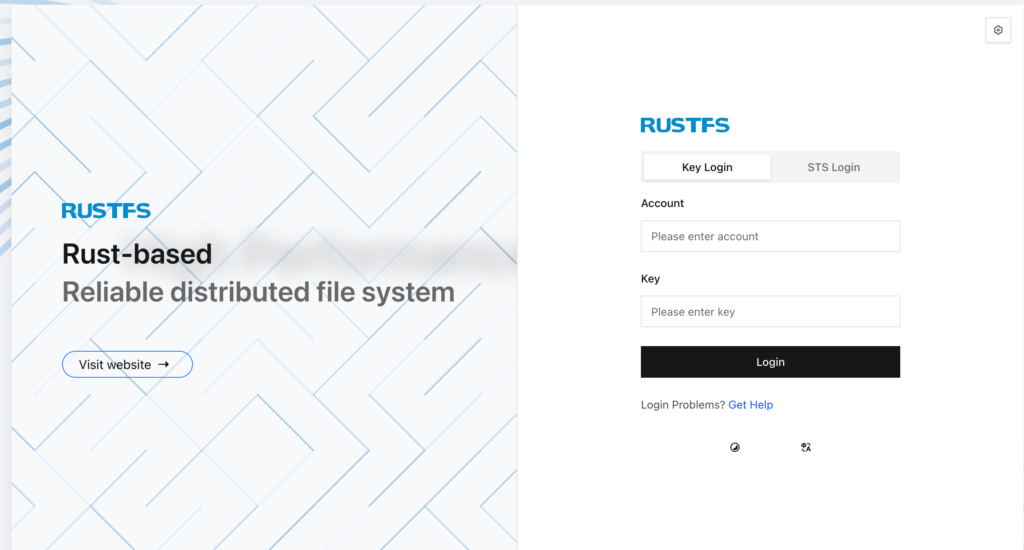Image resolution: width=1024 pixels, height=550 pixels.
Task: Click the Key field label
Action: pos(650,279)
